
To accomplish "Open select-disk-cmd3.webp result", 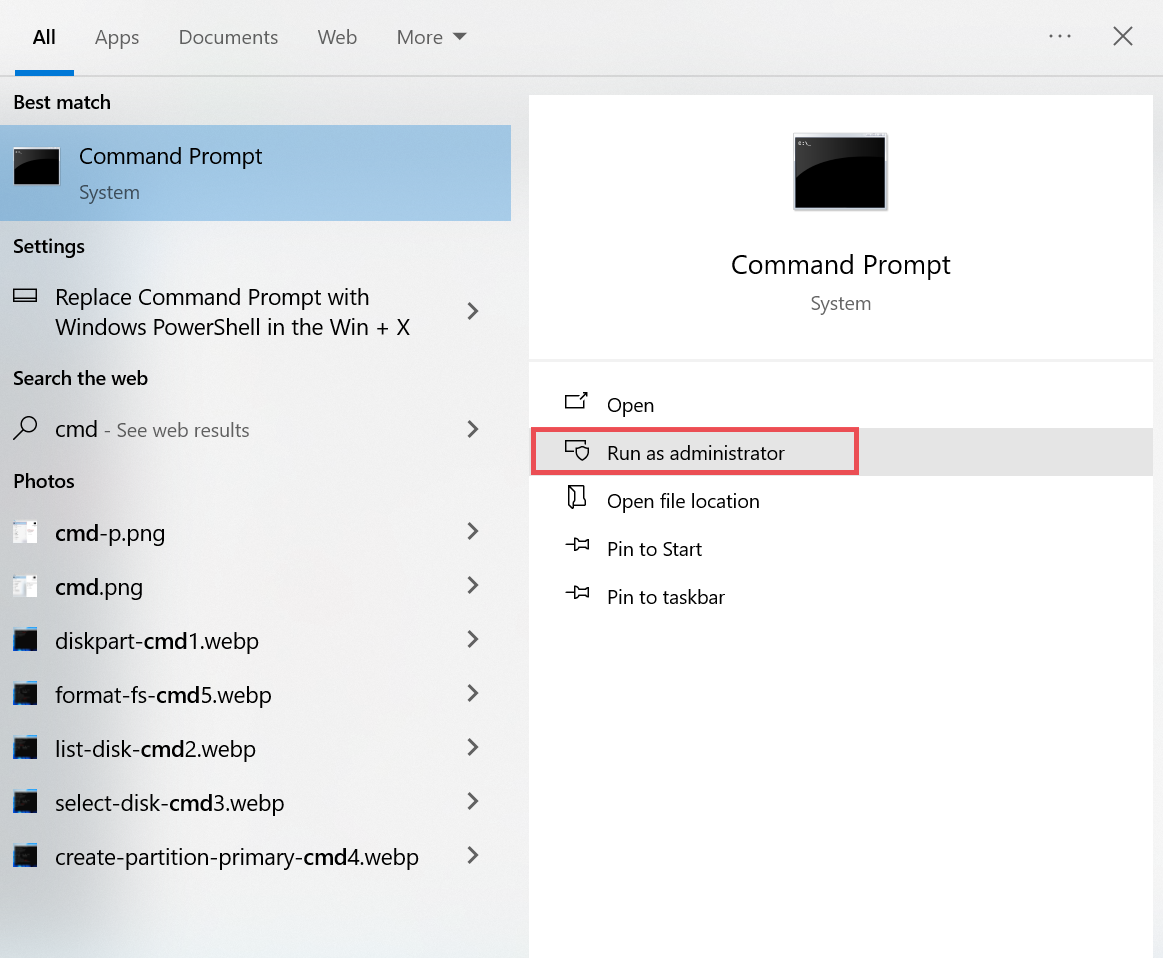I will pos(255,803).
